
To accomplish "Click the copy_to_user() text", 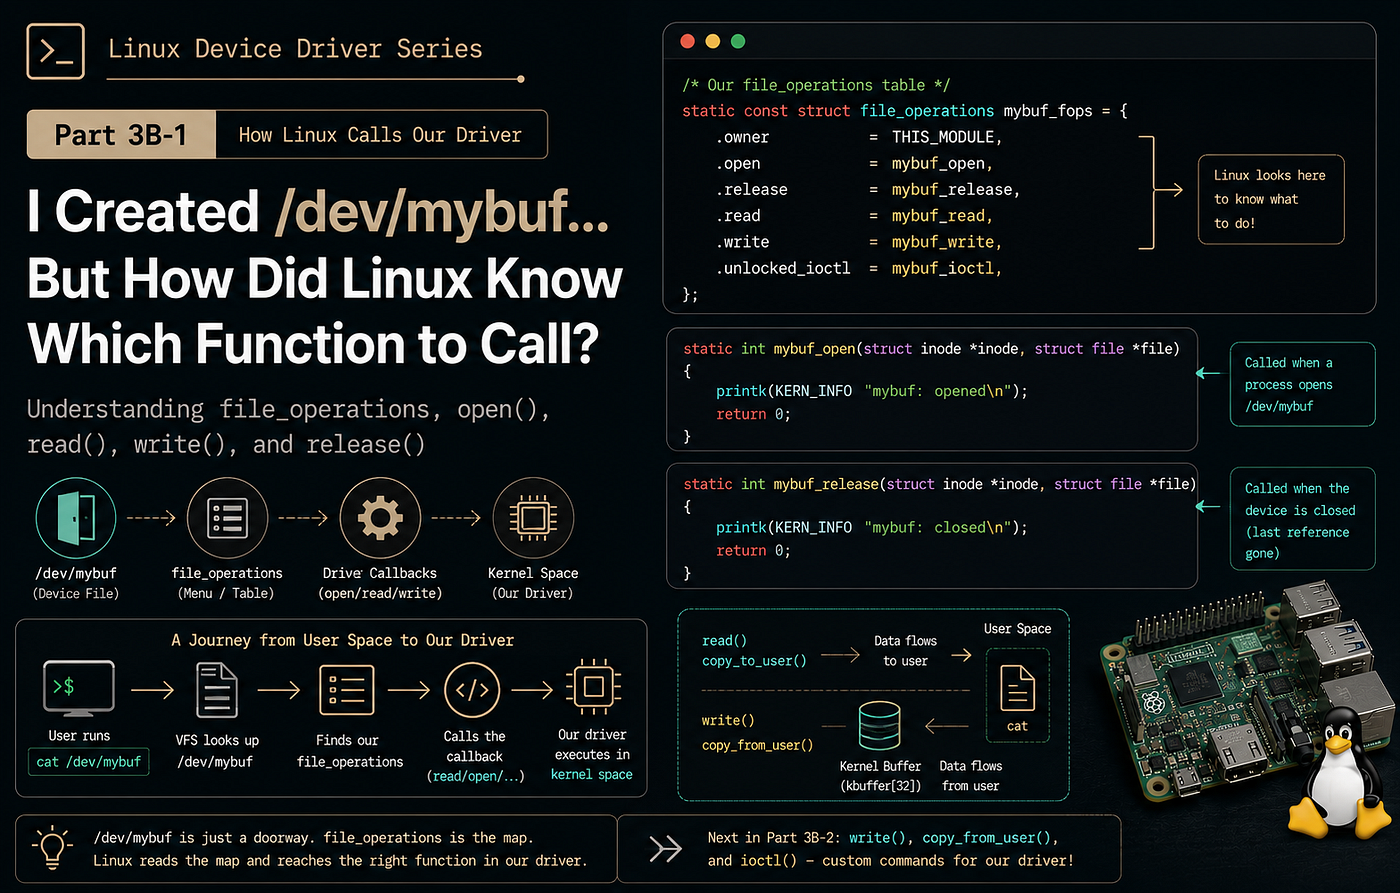I will (754, 661).
